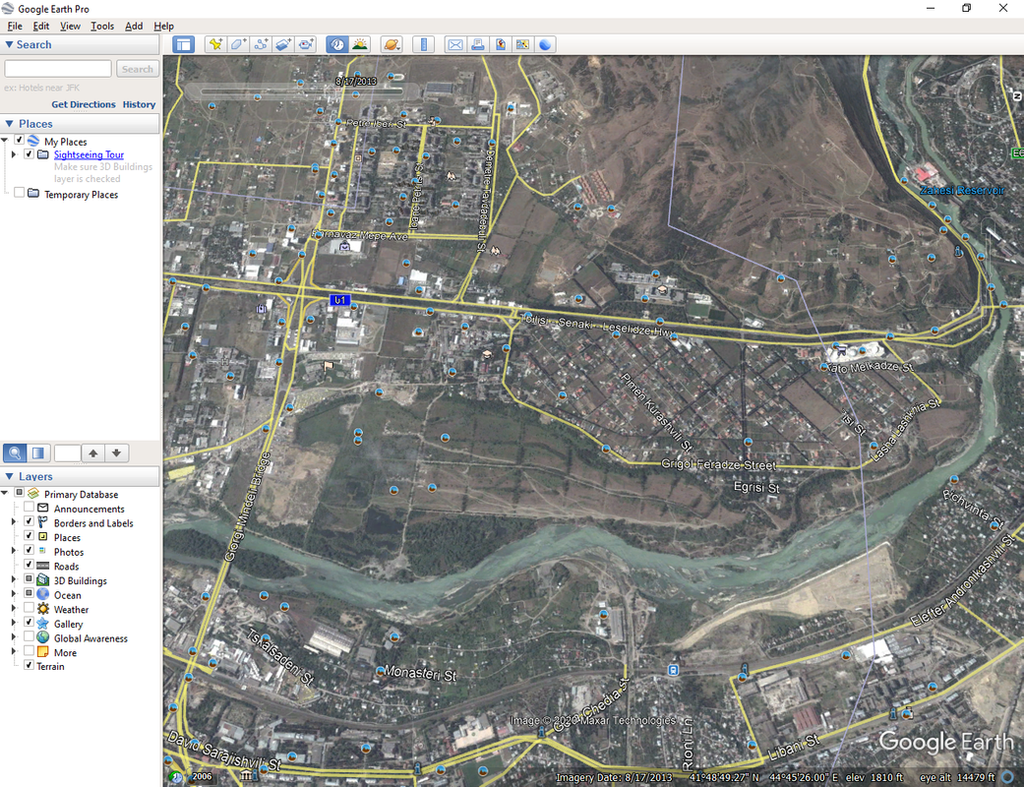The image size is (1024, 787).
Task: Click the blue globe toolbar icon
Action: click(x=545, y=44)
